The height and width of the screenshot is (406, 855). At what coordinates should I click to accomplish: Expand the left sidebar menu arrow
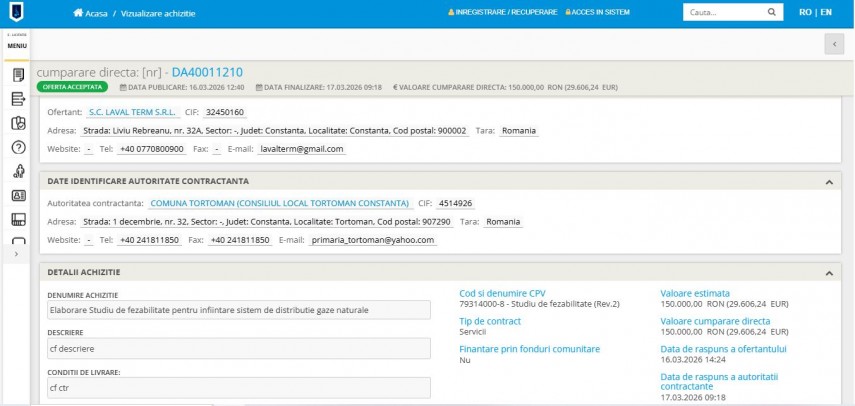(15, 255)
